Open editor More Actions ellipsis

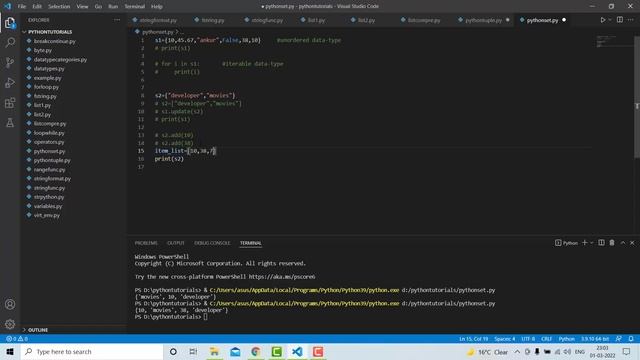[x=631, y=20]
